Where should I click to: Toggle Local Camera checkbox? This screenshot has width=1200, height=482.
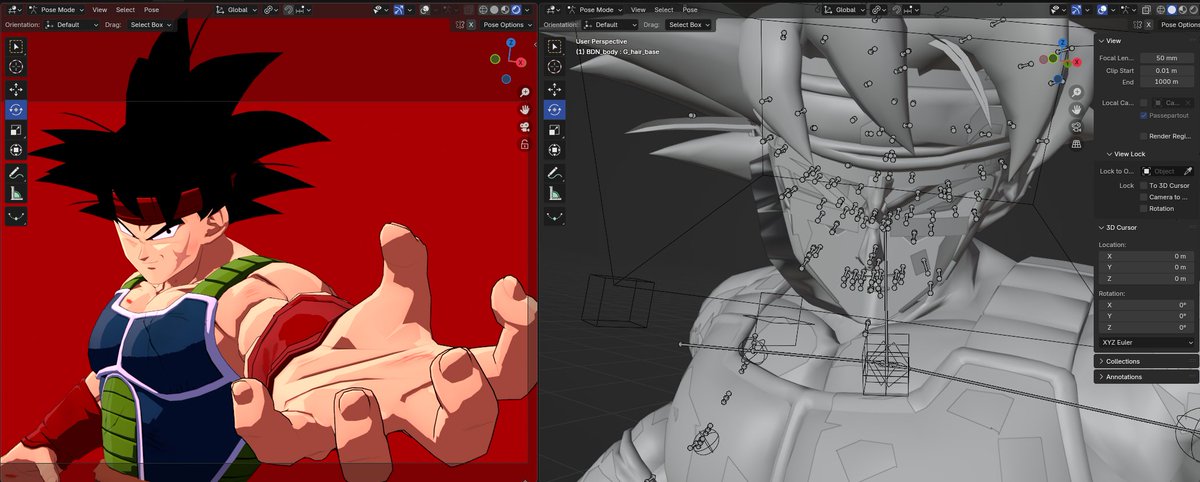[x=1144, y=102]
